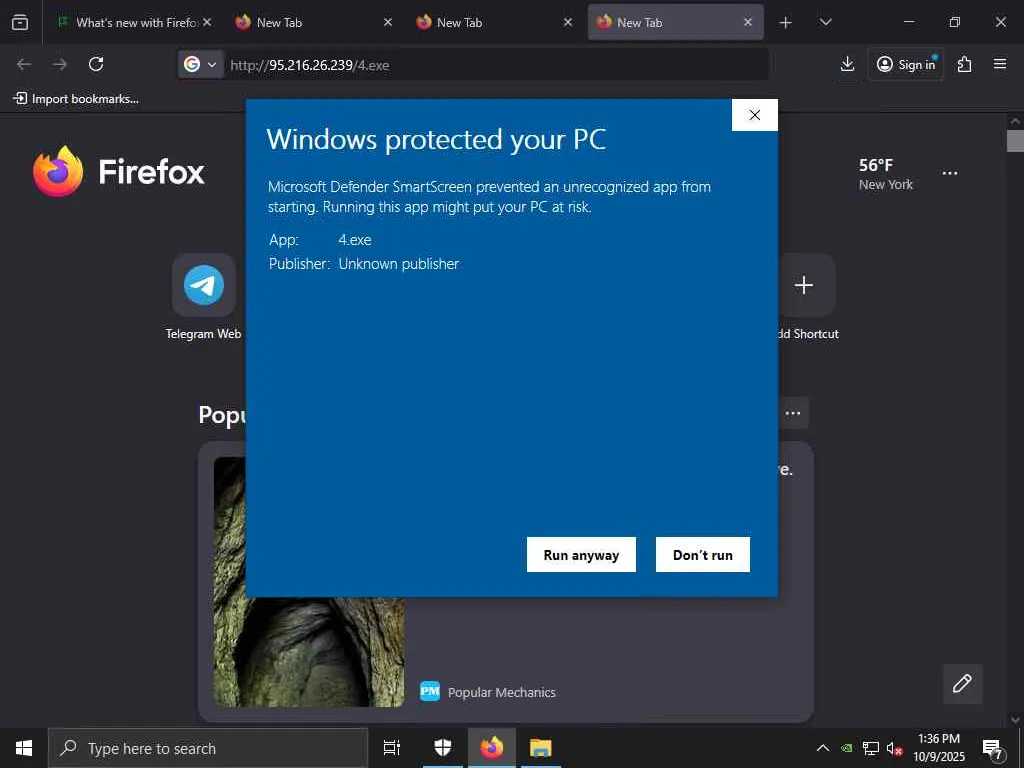Close the Windows protected your PC dialog
Image resolution: width=1024 pixels, height=768 pixels.
pyautogui.click(x=754, y=115)
